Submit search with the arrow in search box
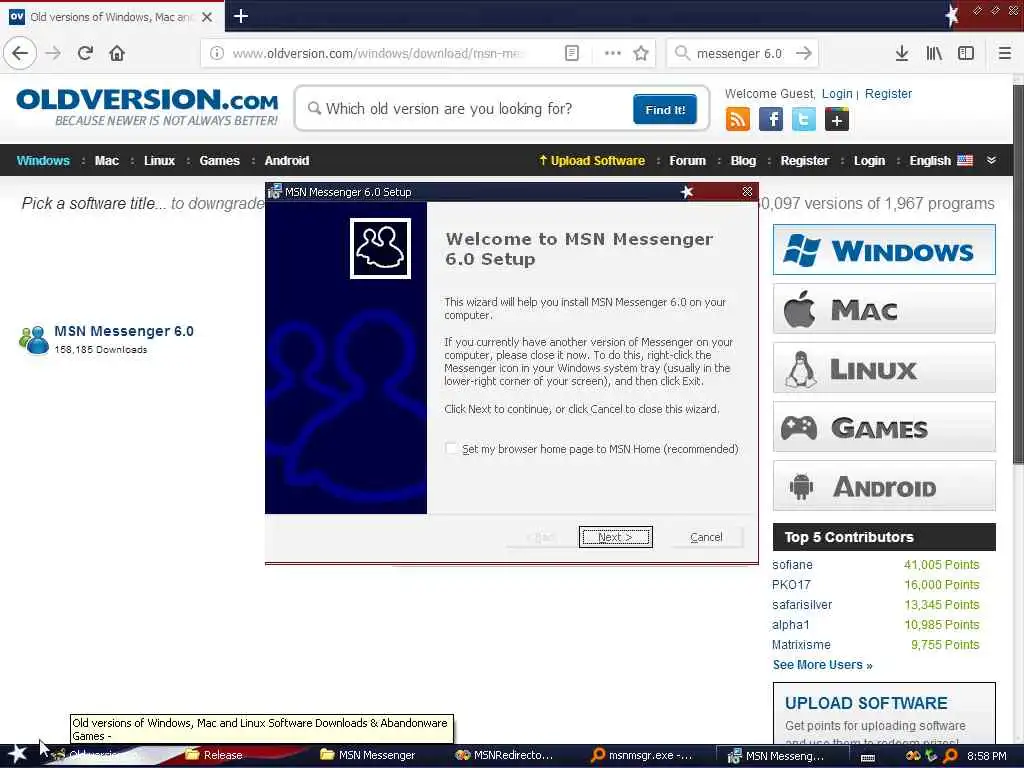 tap(803, 53)
